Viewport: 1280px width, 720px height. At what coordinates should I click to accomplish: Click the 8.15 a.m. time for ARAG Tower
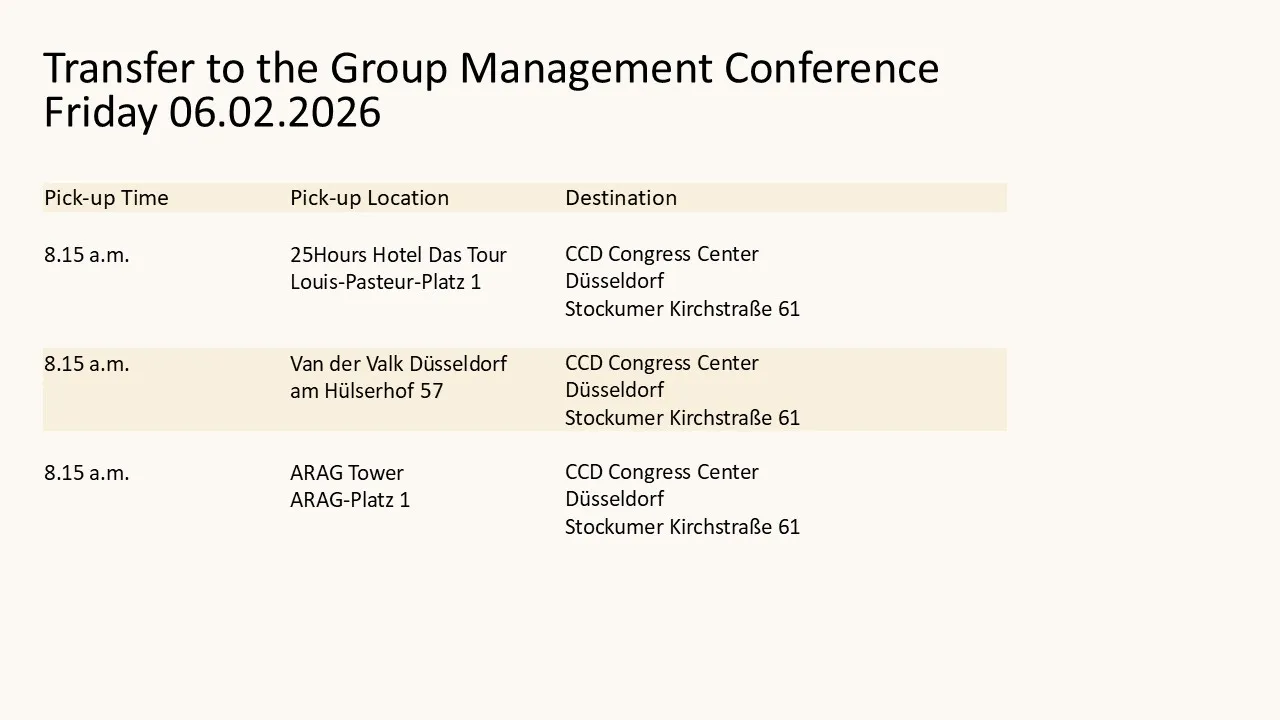click(87, 473)
